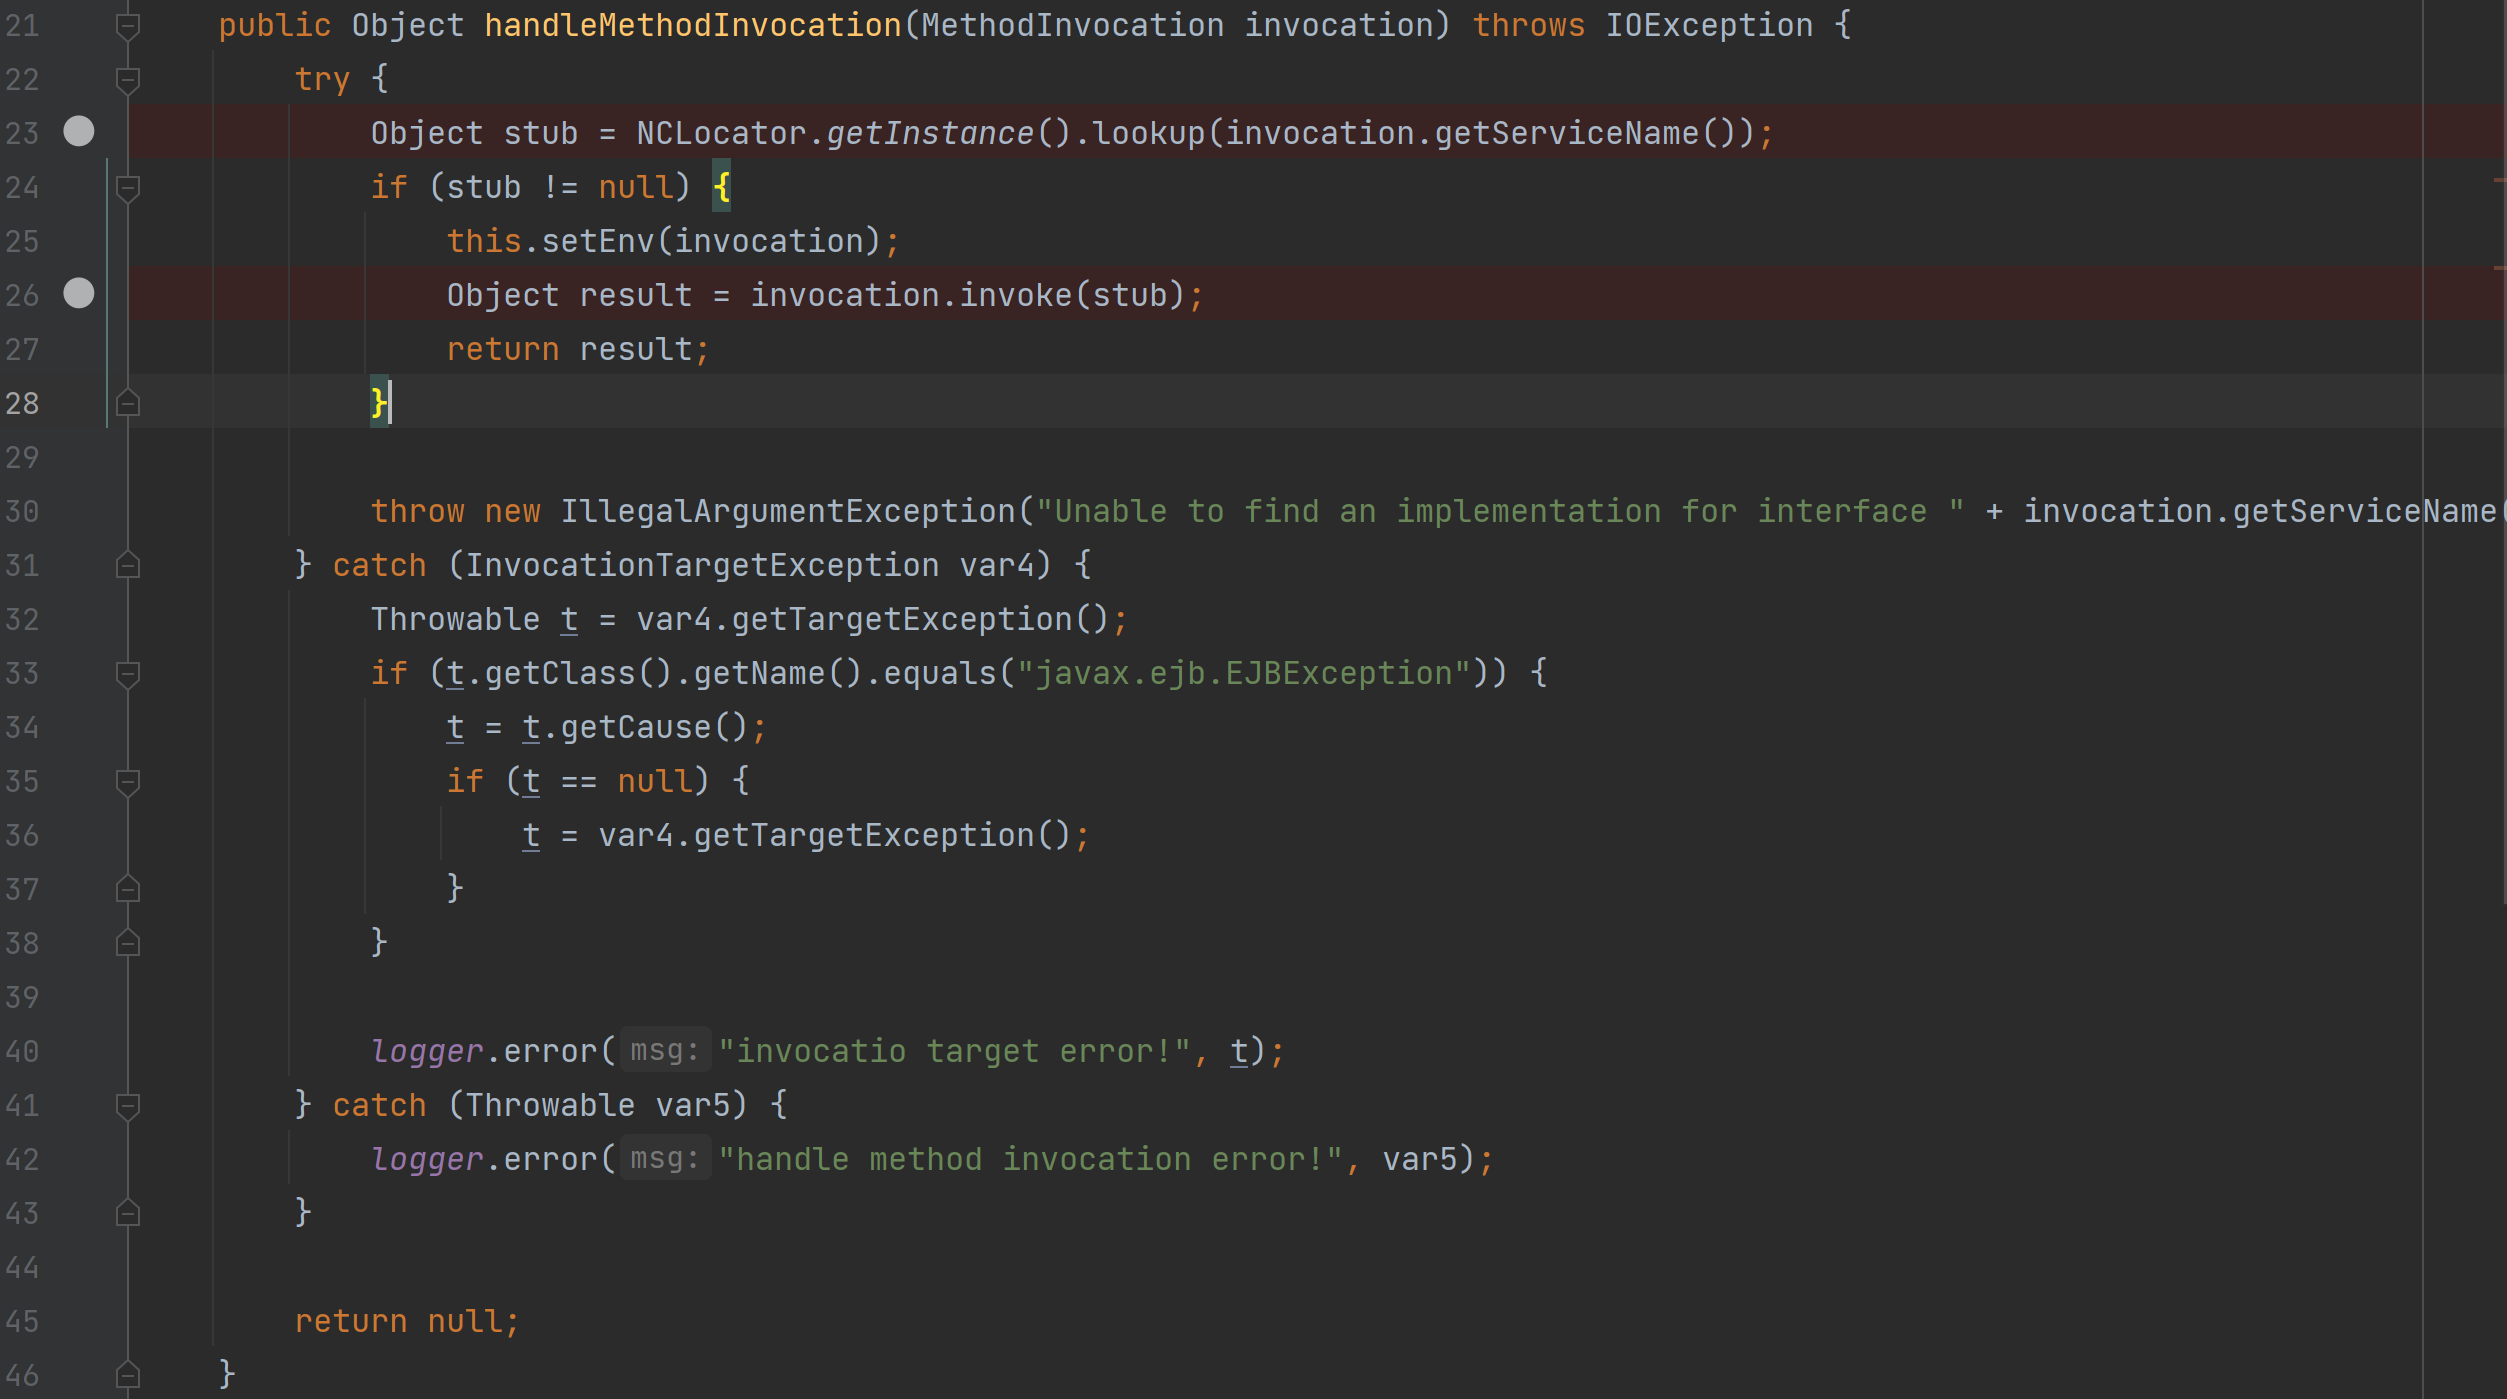Click the msg: inlay hint on line 40
This screenshot has width=2507, height=1399.
664,1050
